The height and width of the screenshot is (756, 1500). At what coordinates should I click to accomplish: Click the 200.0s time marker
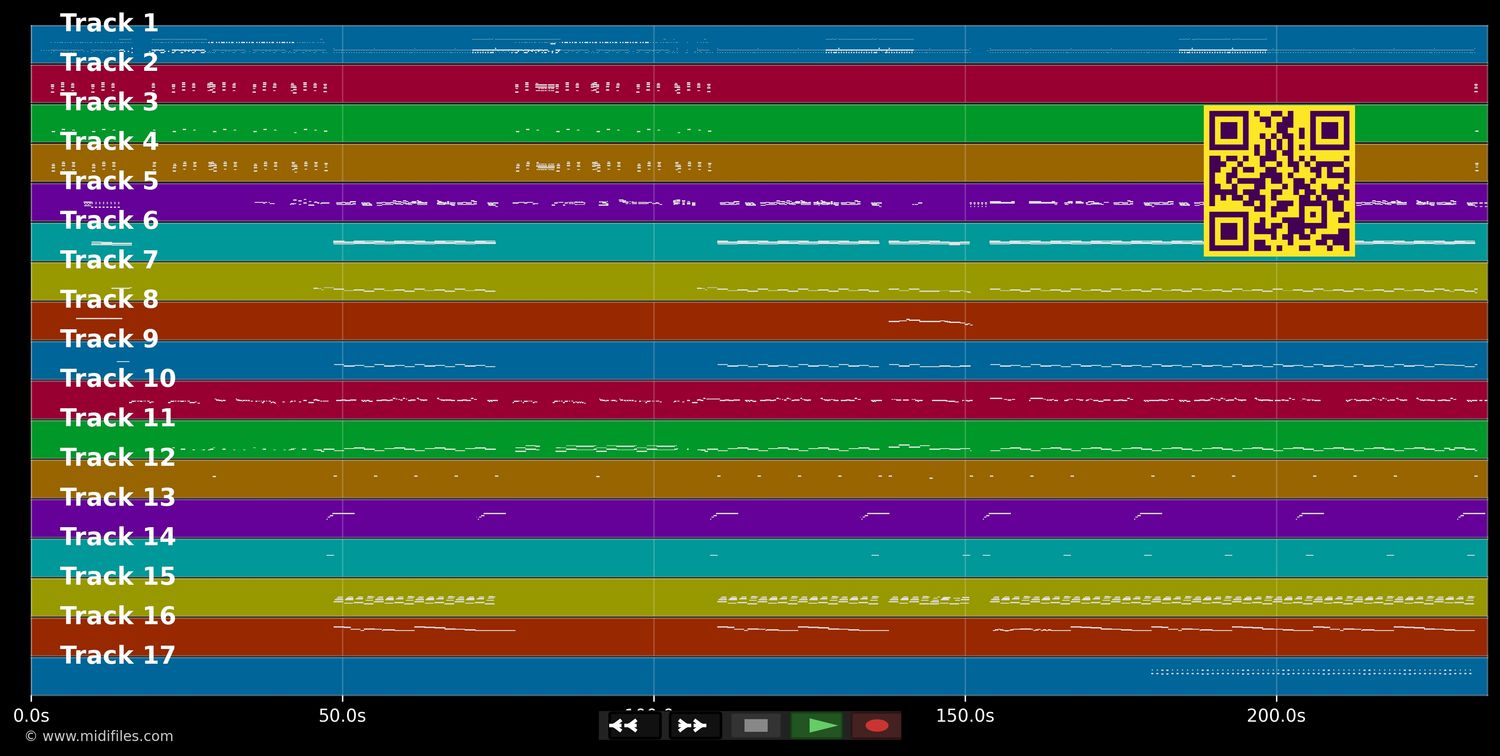(x=1276, y=716)
